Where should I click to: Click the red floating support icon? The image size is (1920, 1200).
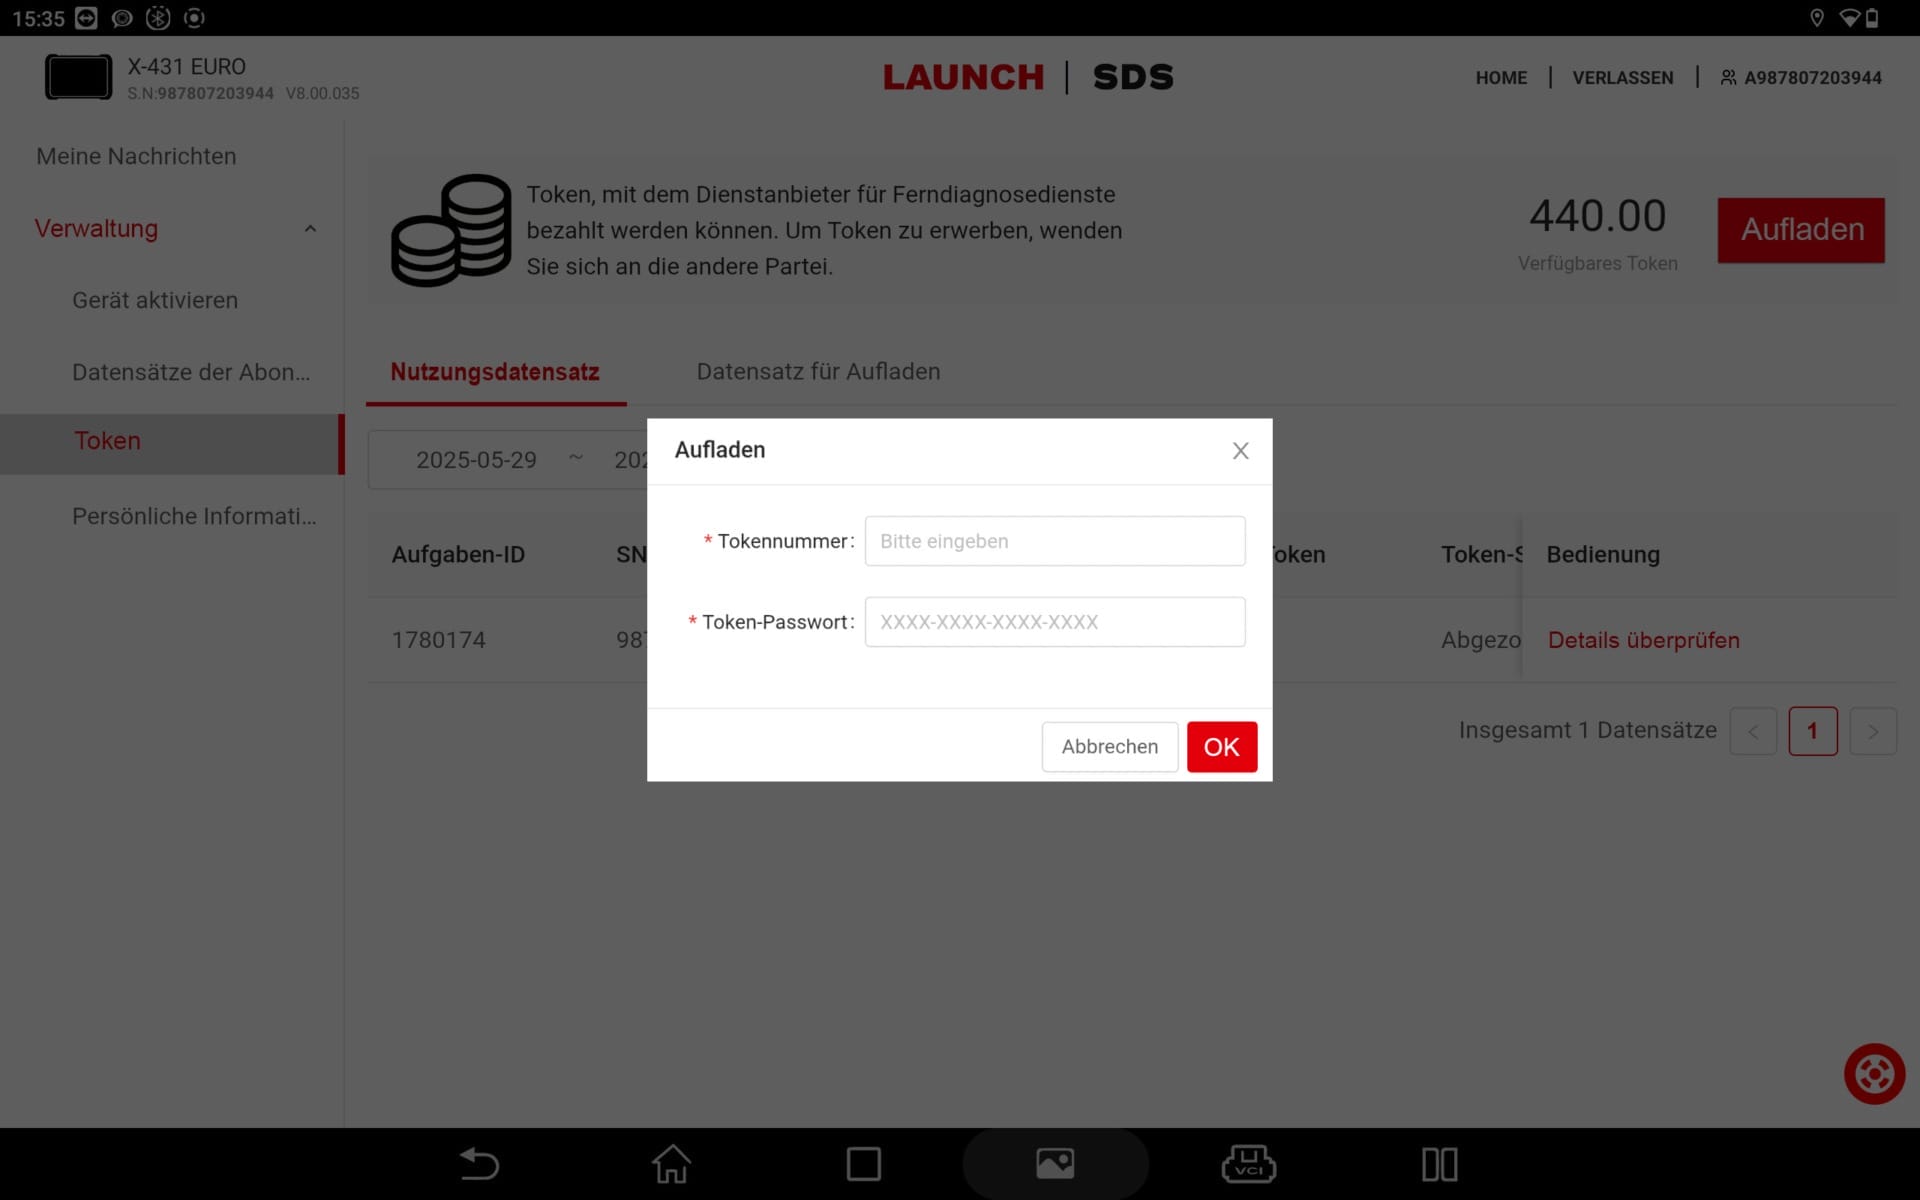point(1874,1074)
